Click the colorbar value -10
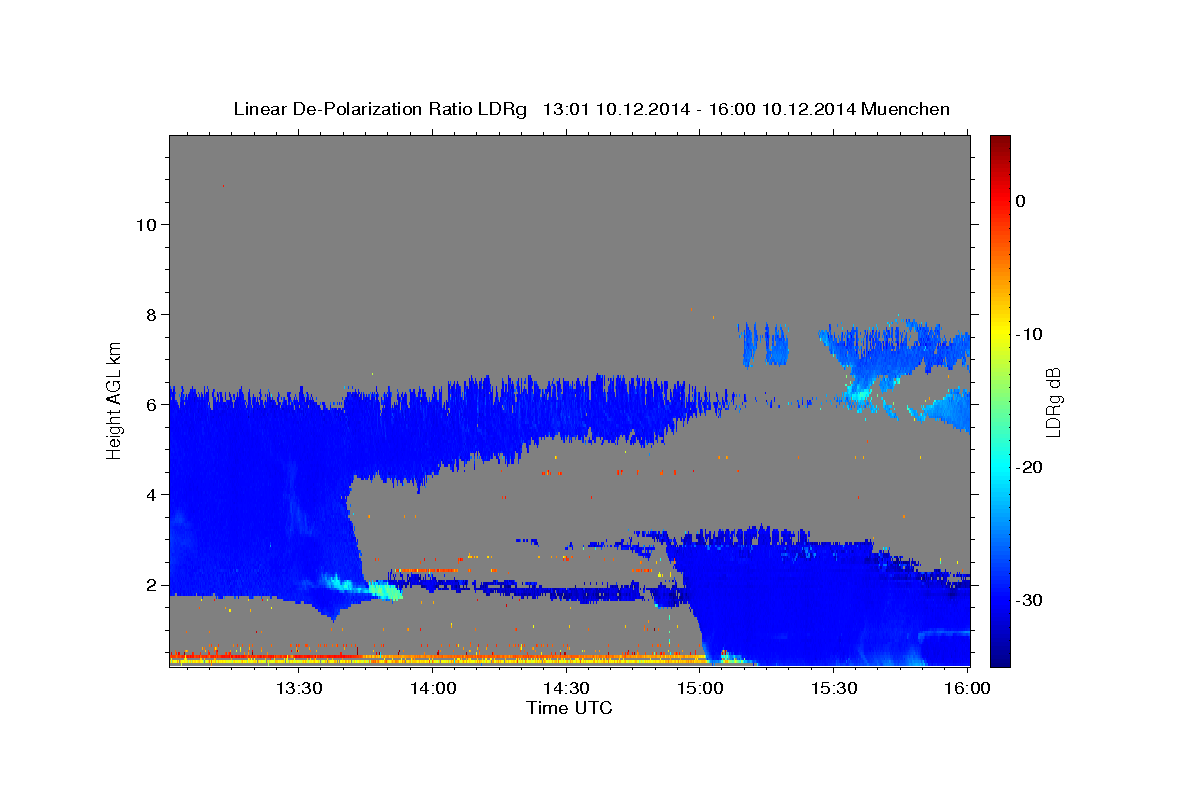The height and width of the screenshot is (800, 1200). click(1029, 334)
